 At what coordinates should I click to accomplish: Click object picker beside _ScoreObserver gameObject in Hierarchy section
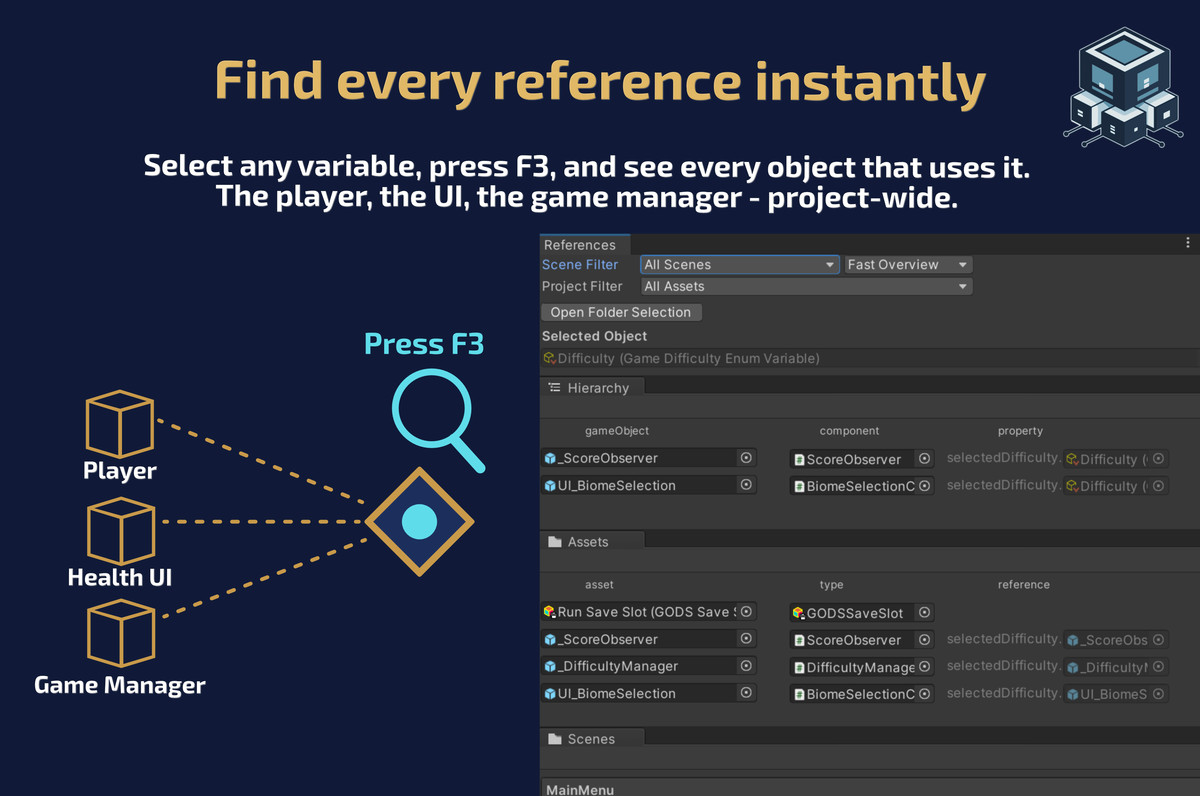pyautogui.click(x=746, y=458)
